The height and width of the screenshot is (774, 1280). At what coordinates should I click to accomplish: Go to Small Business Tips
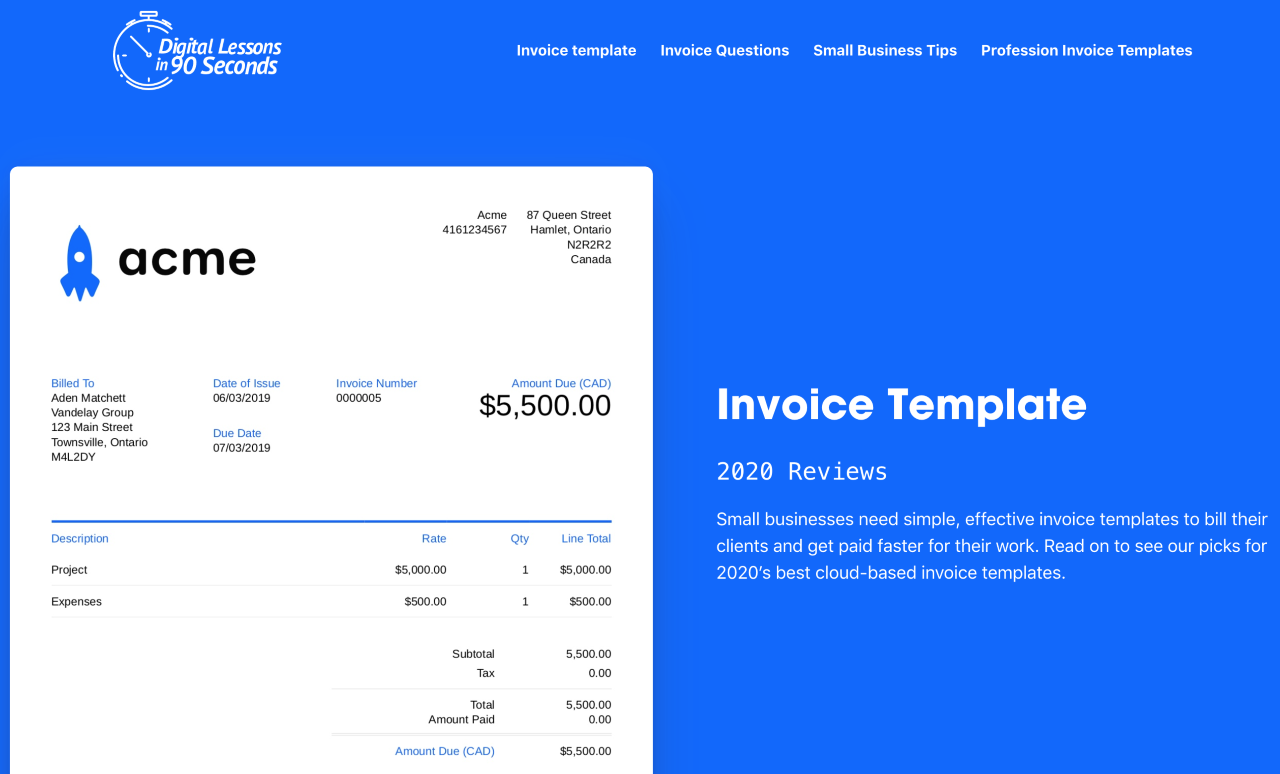pyautogui.click(x=885, y=50)
